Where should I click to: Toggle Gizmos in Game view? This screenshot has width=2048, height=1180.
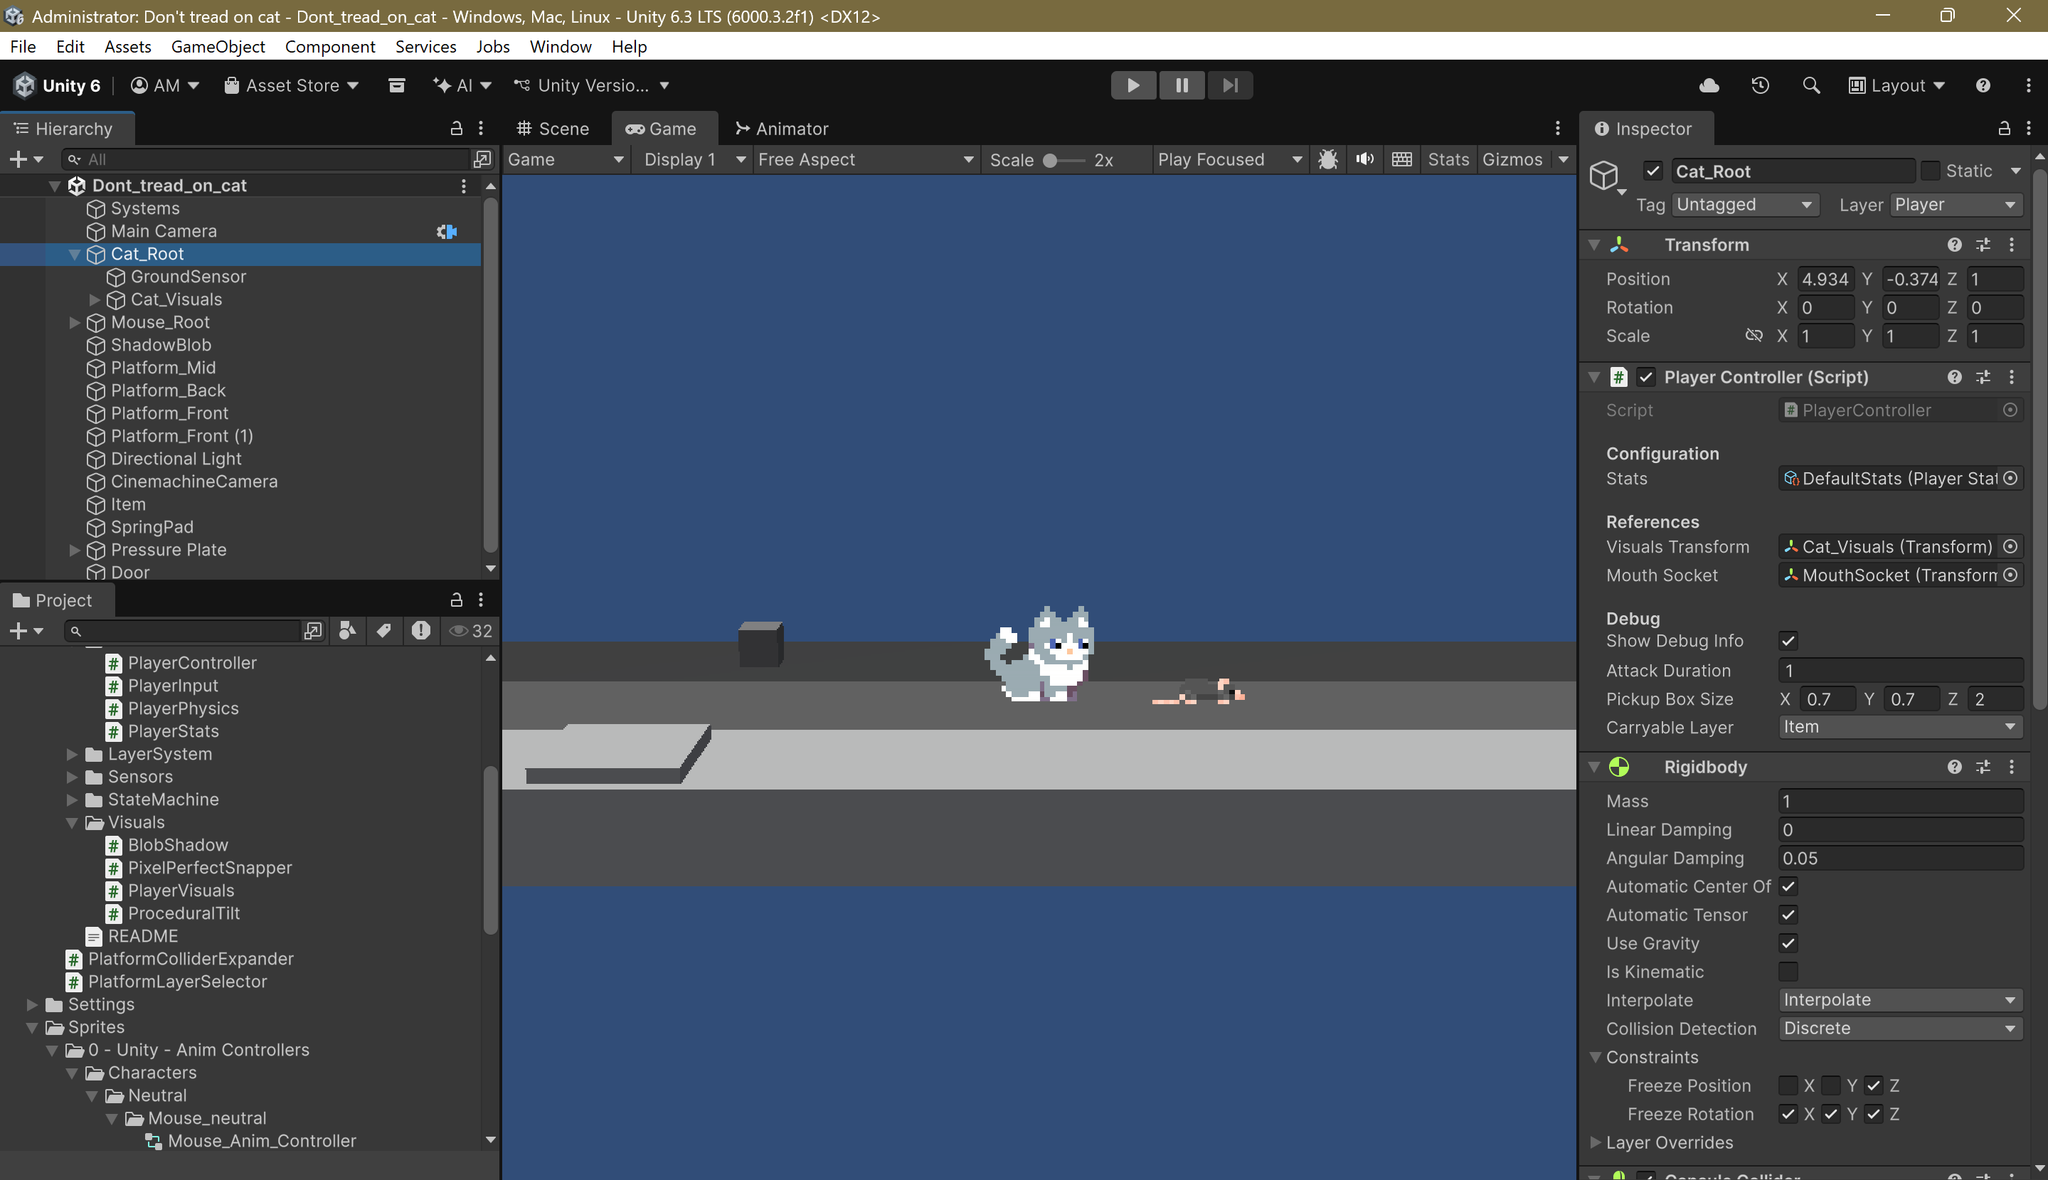coord(1512,160)
